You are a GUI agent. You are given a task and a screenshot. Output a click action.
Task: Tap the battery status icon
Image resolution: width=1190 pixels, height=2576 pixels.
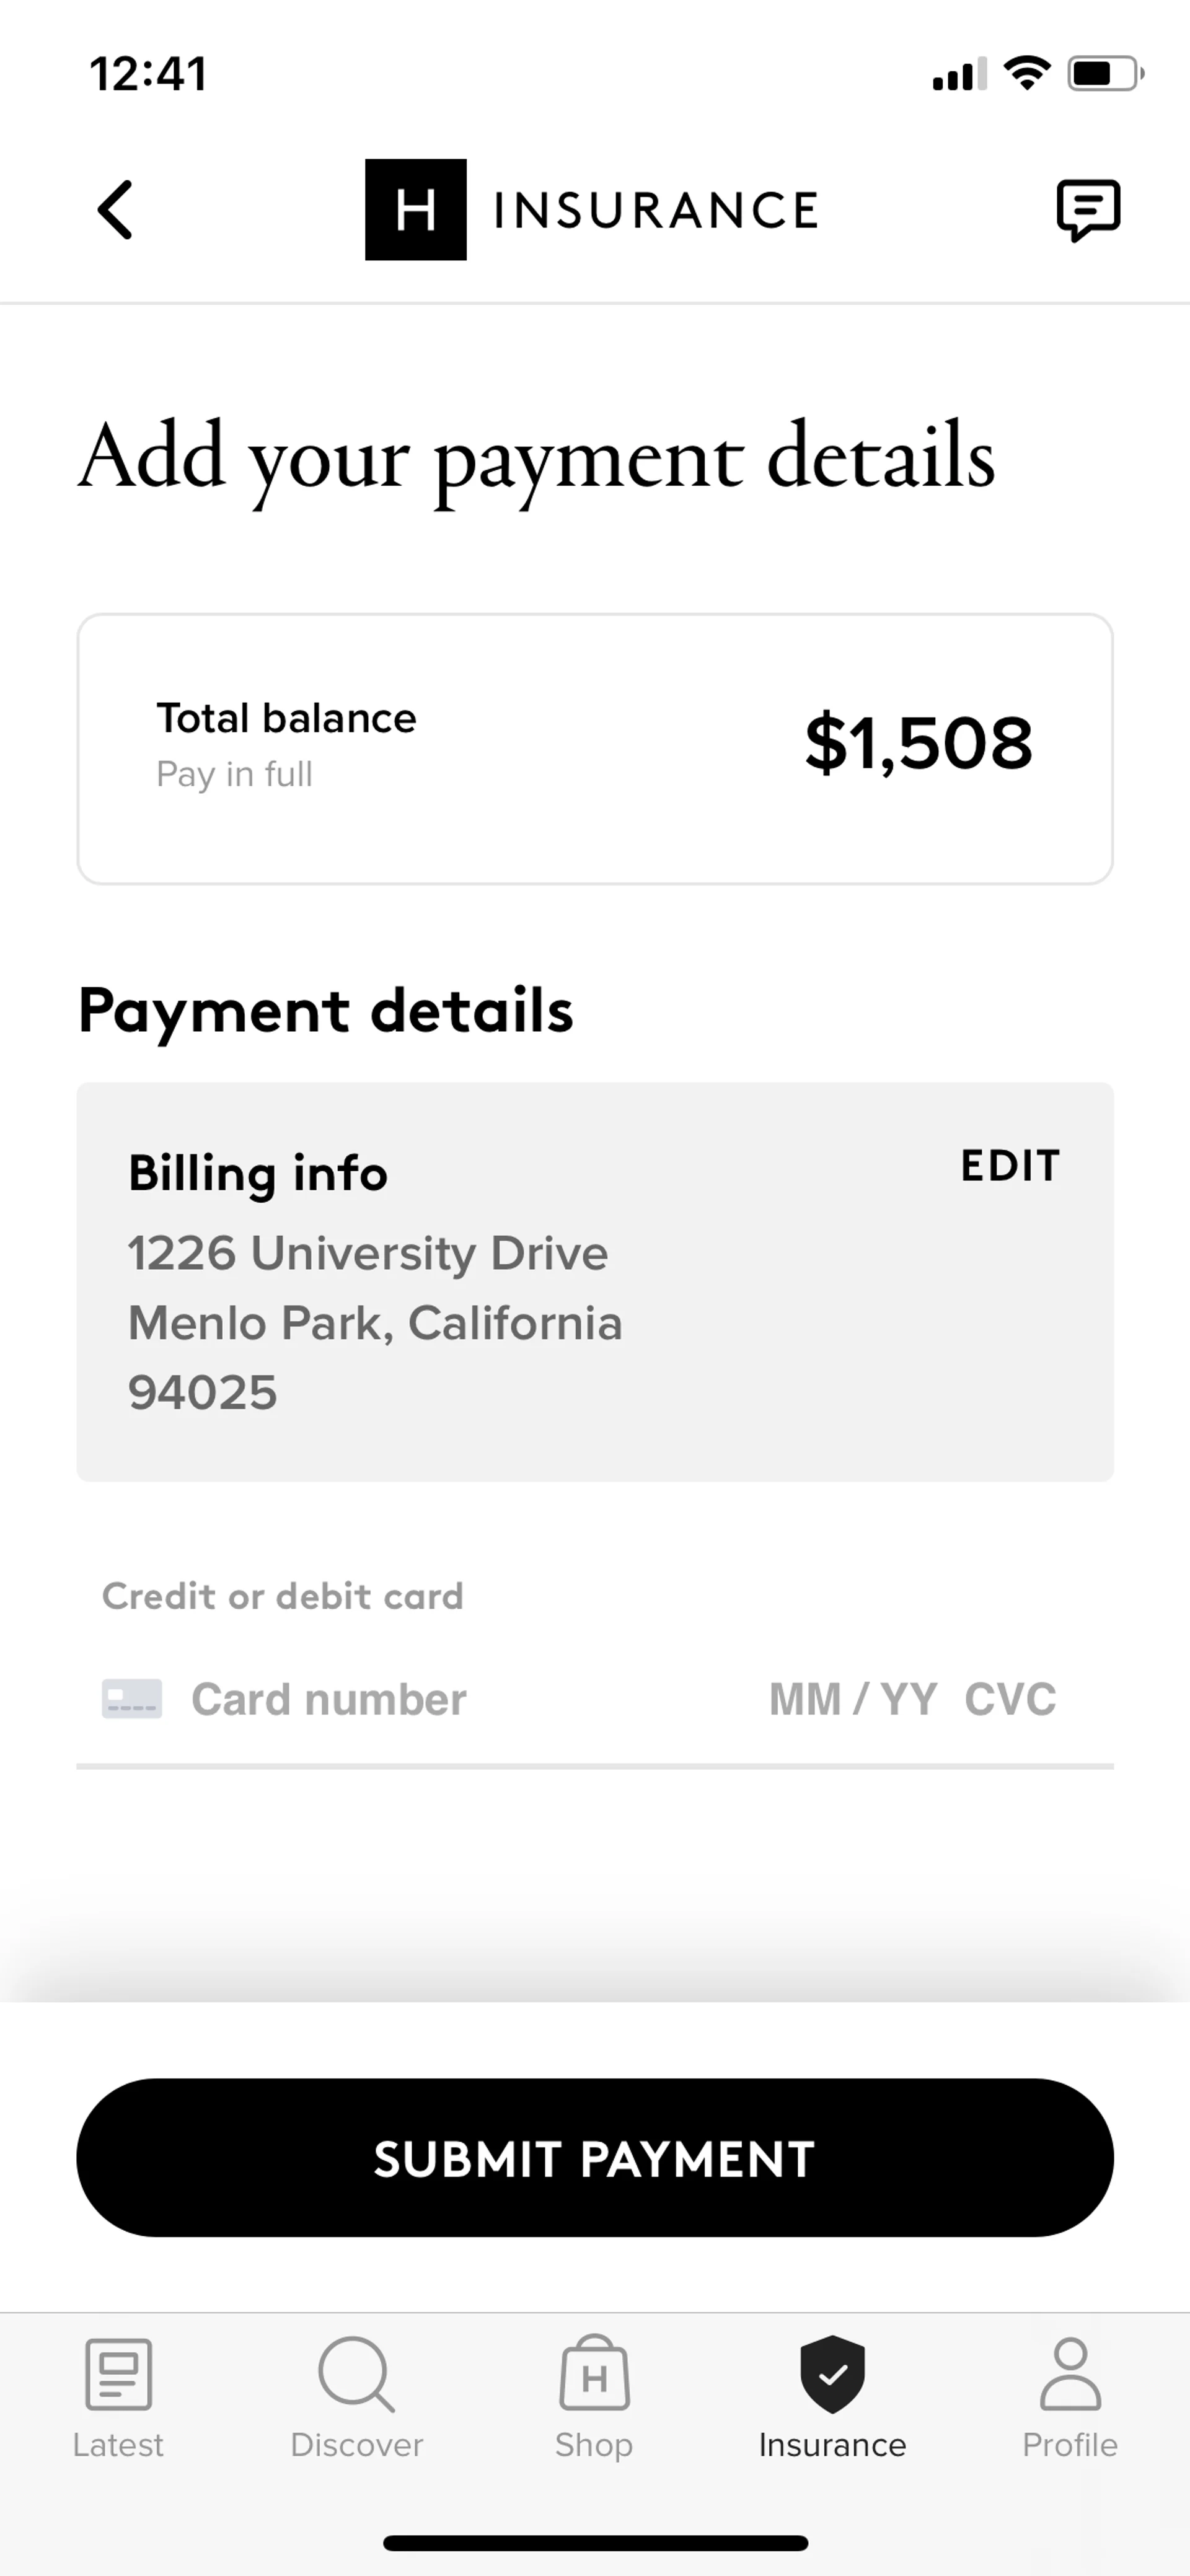click(x=1104, y=74)
